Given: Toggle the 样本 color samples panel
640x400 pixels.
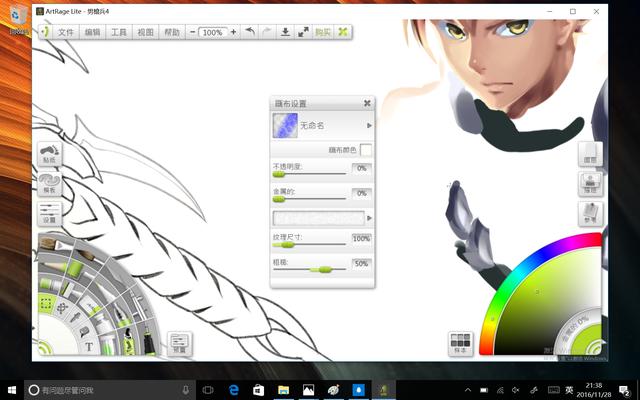Looking at the screenshot, I should (460, 343).
